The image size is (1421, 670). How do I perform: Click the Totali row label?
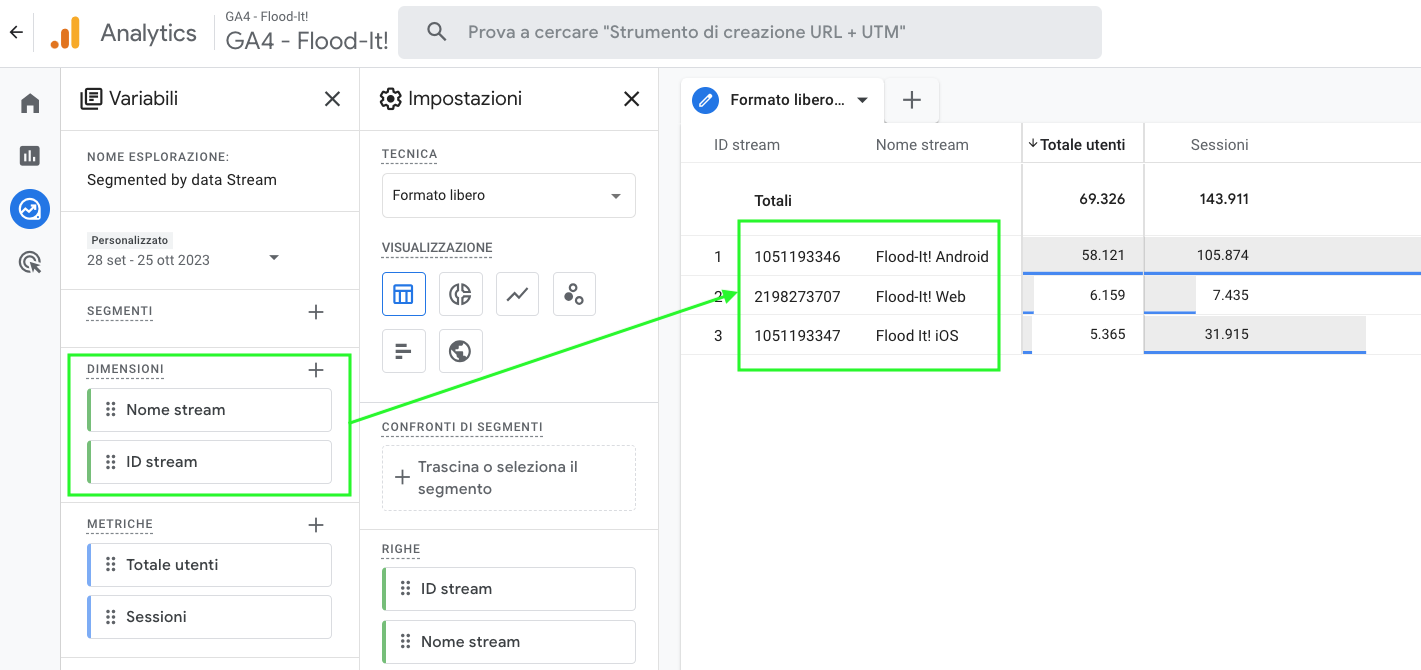pyautogui.click(x=773, y=201)
